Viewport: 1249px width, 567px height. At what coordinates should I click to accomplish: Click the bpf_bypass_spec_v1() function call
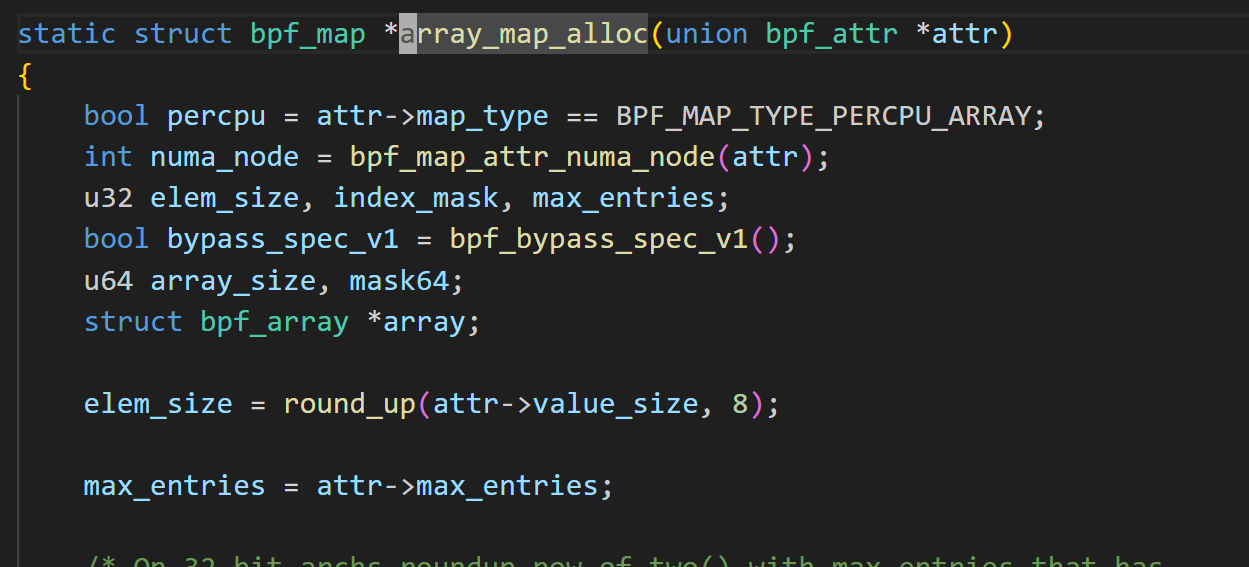pyautogui.click(x=598, y=239)
